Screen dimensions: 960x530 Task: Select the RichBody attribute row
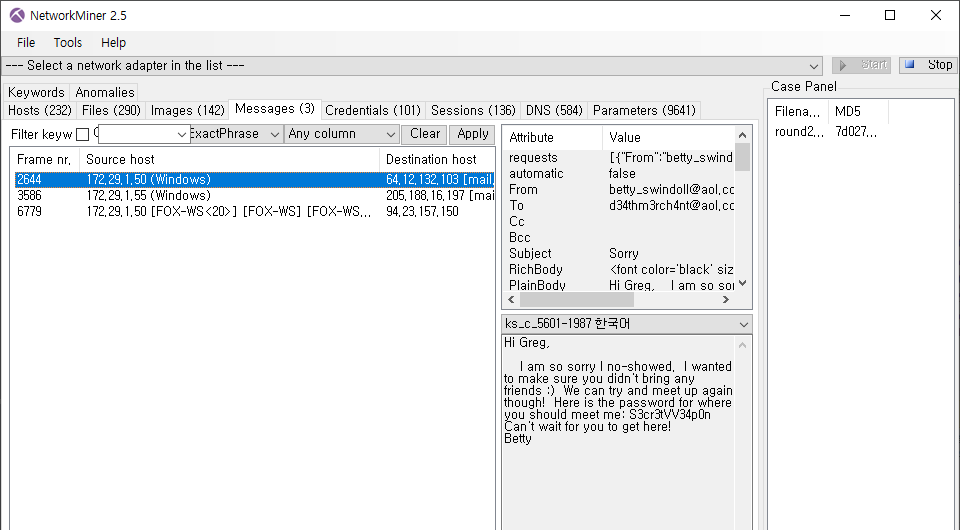[x=618, y=269]
